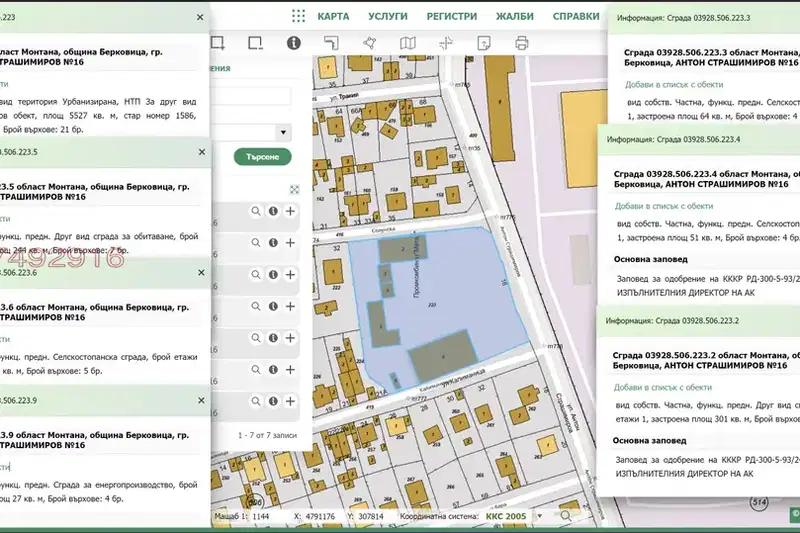
Task: Click the green Търсене search button
Action: click(x=263, y=157)
